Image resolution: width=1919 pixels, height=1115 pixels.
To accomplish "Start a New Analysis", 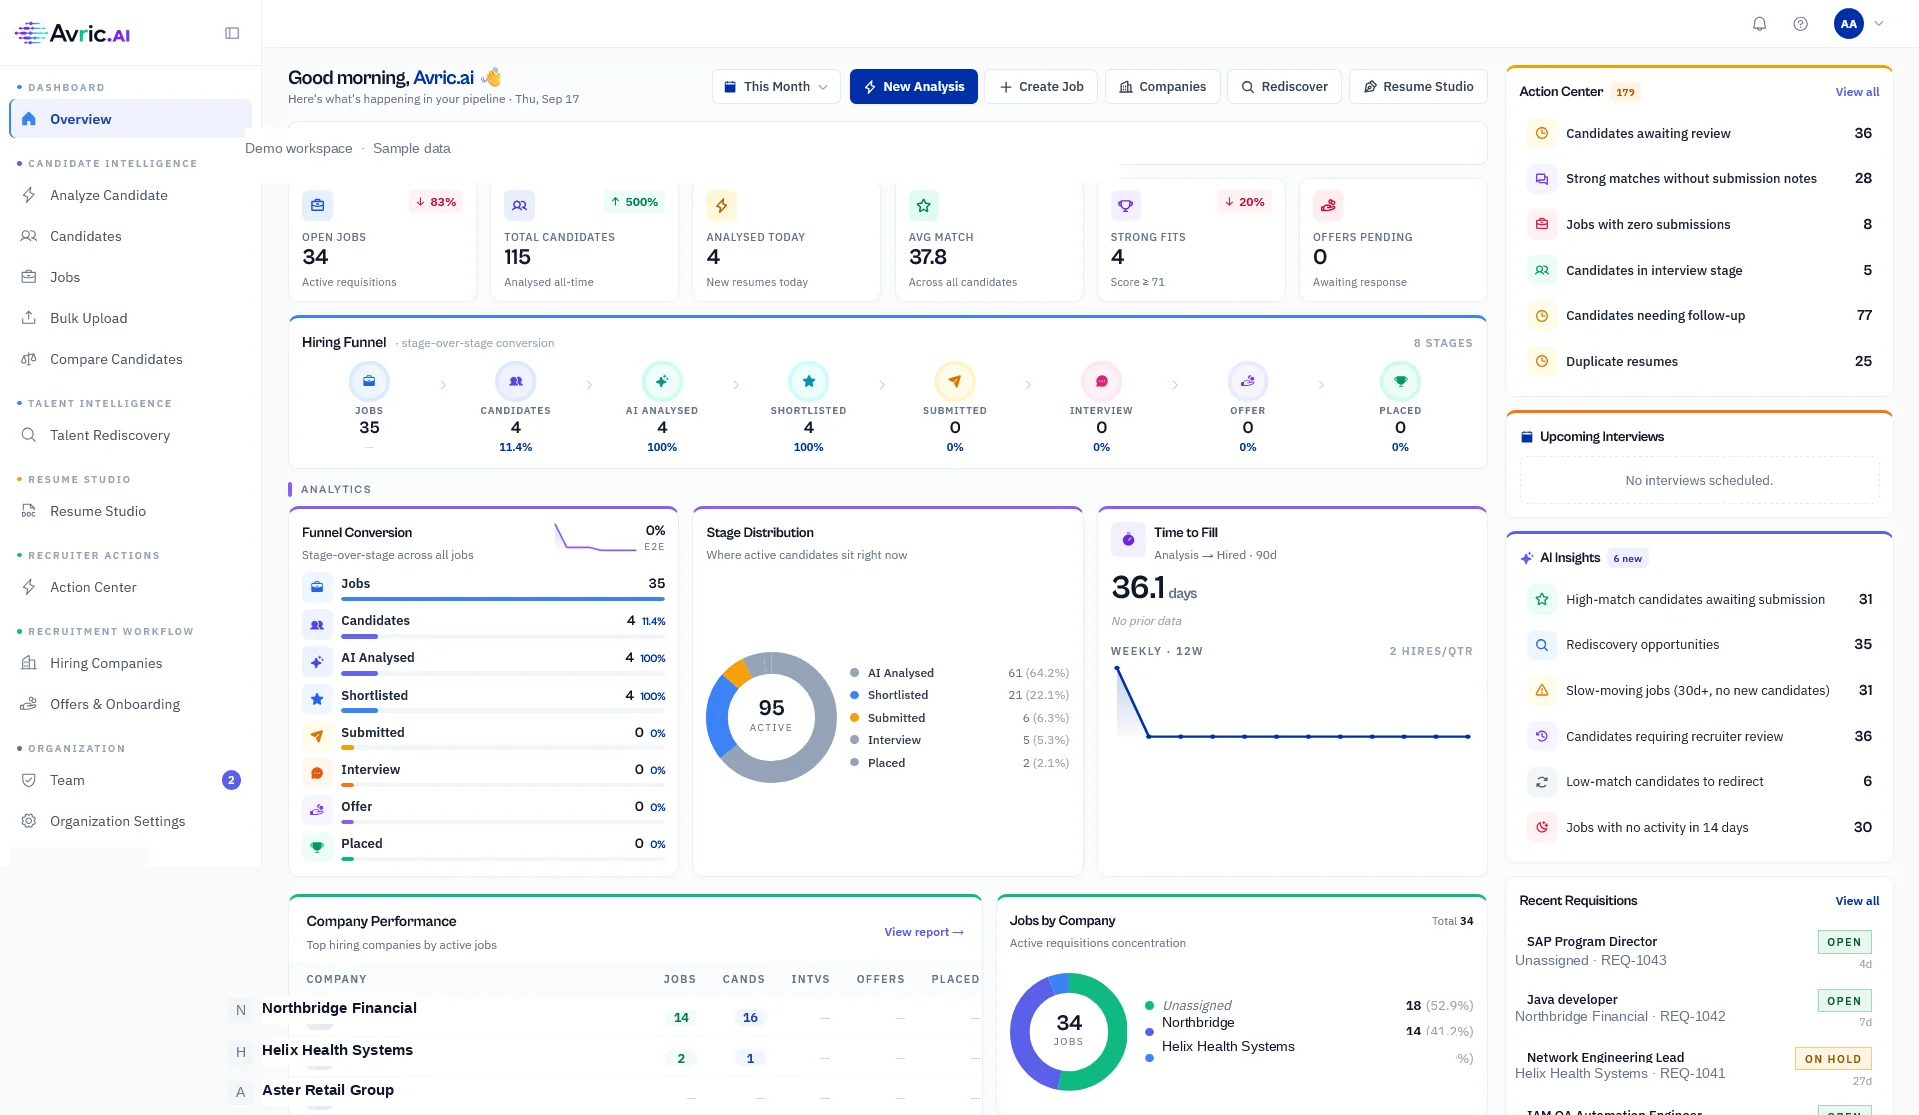I will [913, 87].
